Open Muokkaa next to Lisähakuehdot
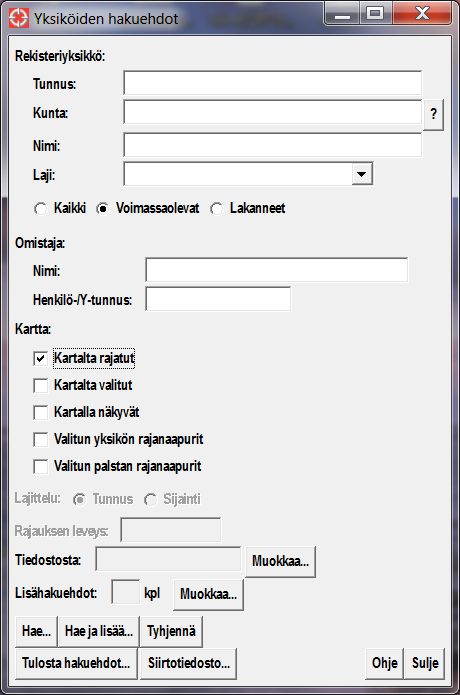460x695 pixels. (208, 594)
